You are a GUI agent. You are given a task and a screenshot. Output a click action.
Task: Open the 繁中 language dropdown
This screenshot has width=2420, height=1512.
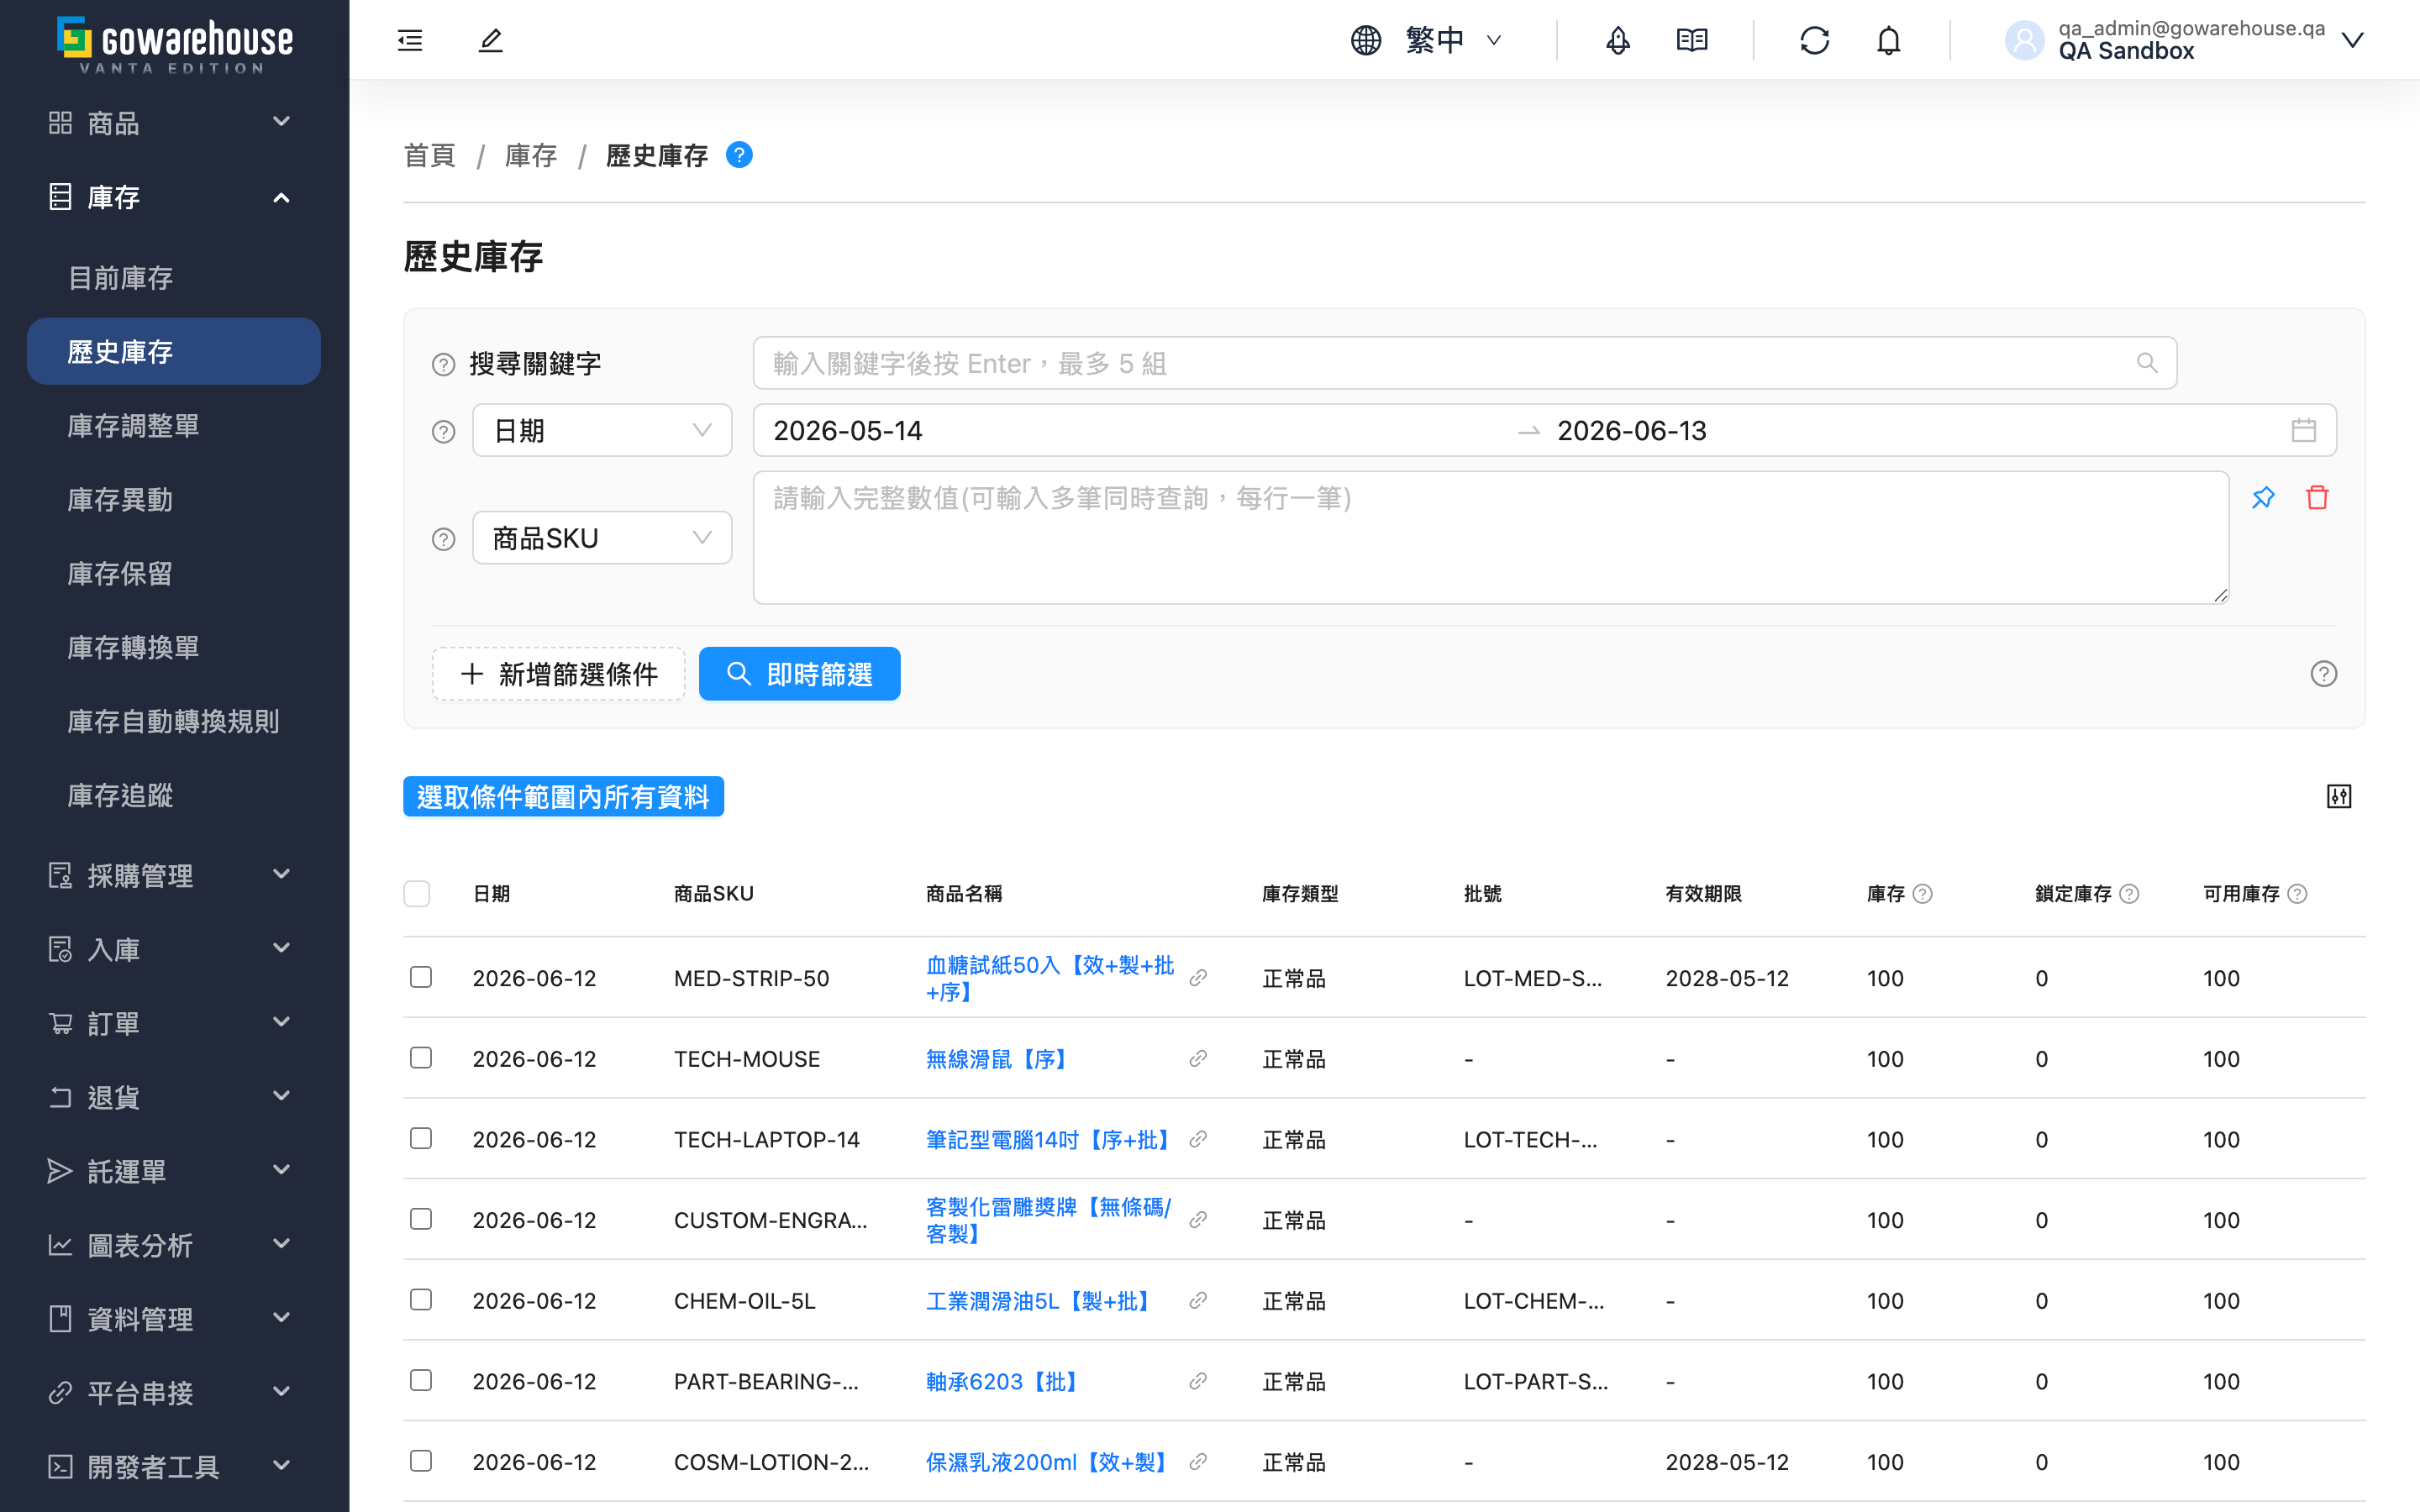pos(1452,40)
